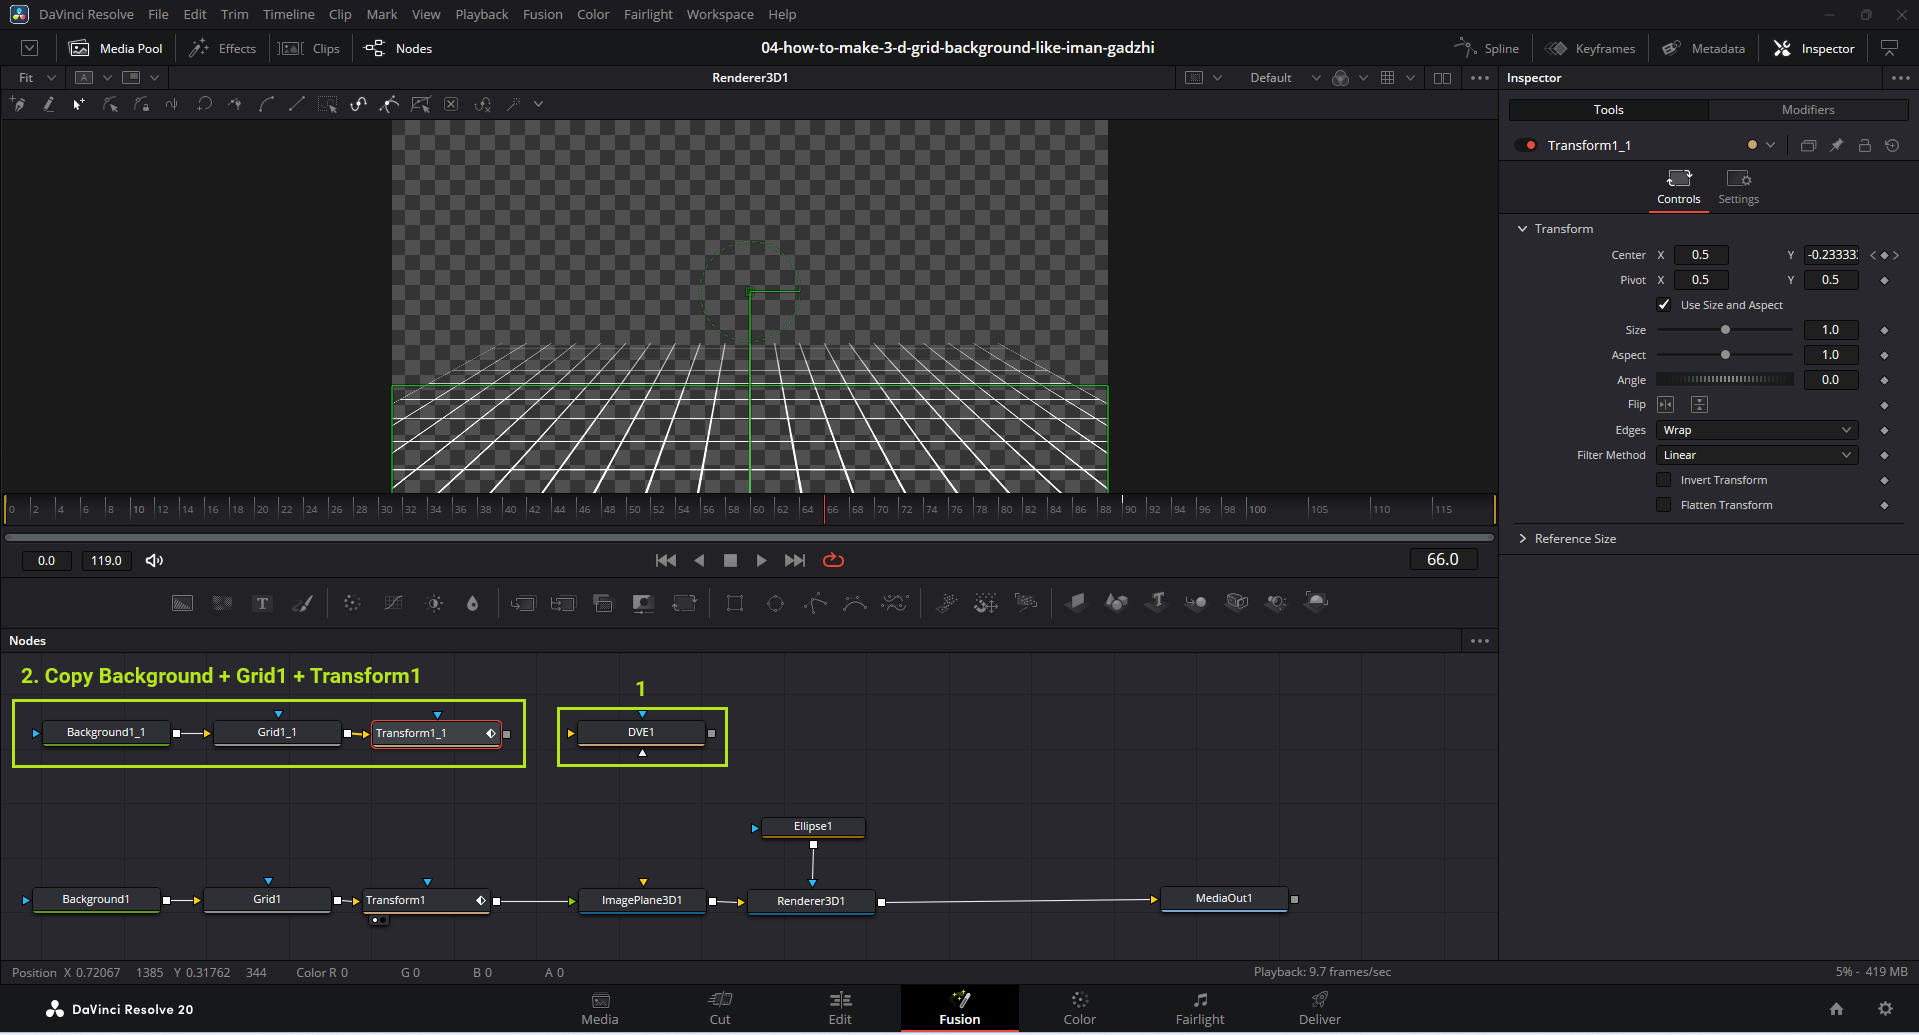Add a Paint brush node
1919x1035 pixels.
[302, 603]
